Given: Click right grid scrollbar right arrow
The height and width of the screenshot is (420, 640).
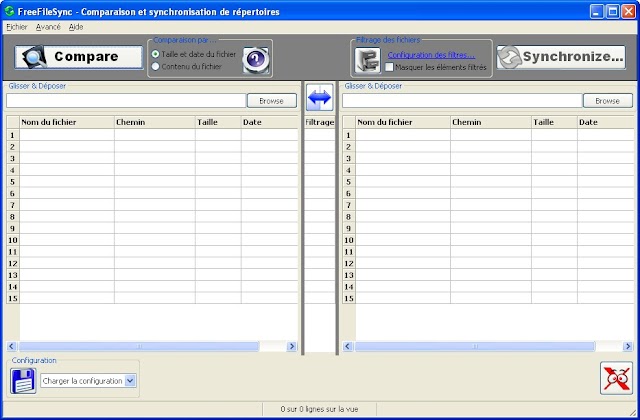Looking at the screenshot, I should point(628,347).
